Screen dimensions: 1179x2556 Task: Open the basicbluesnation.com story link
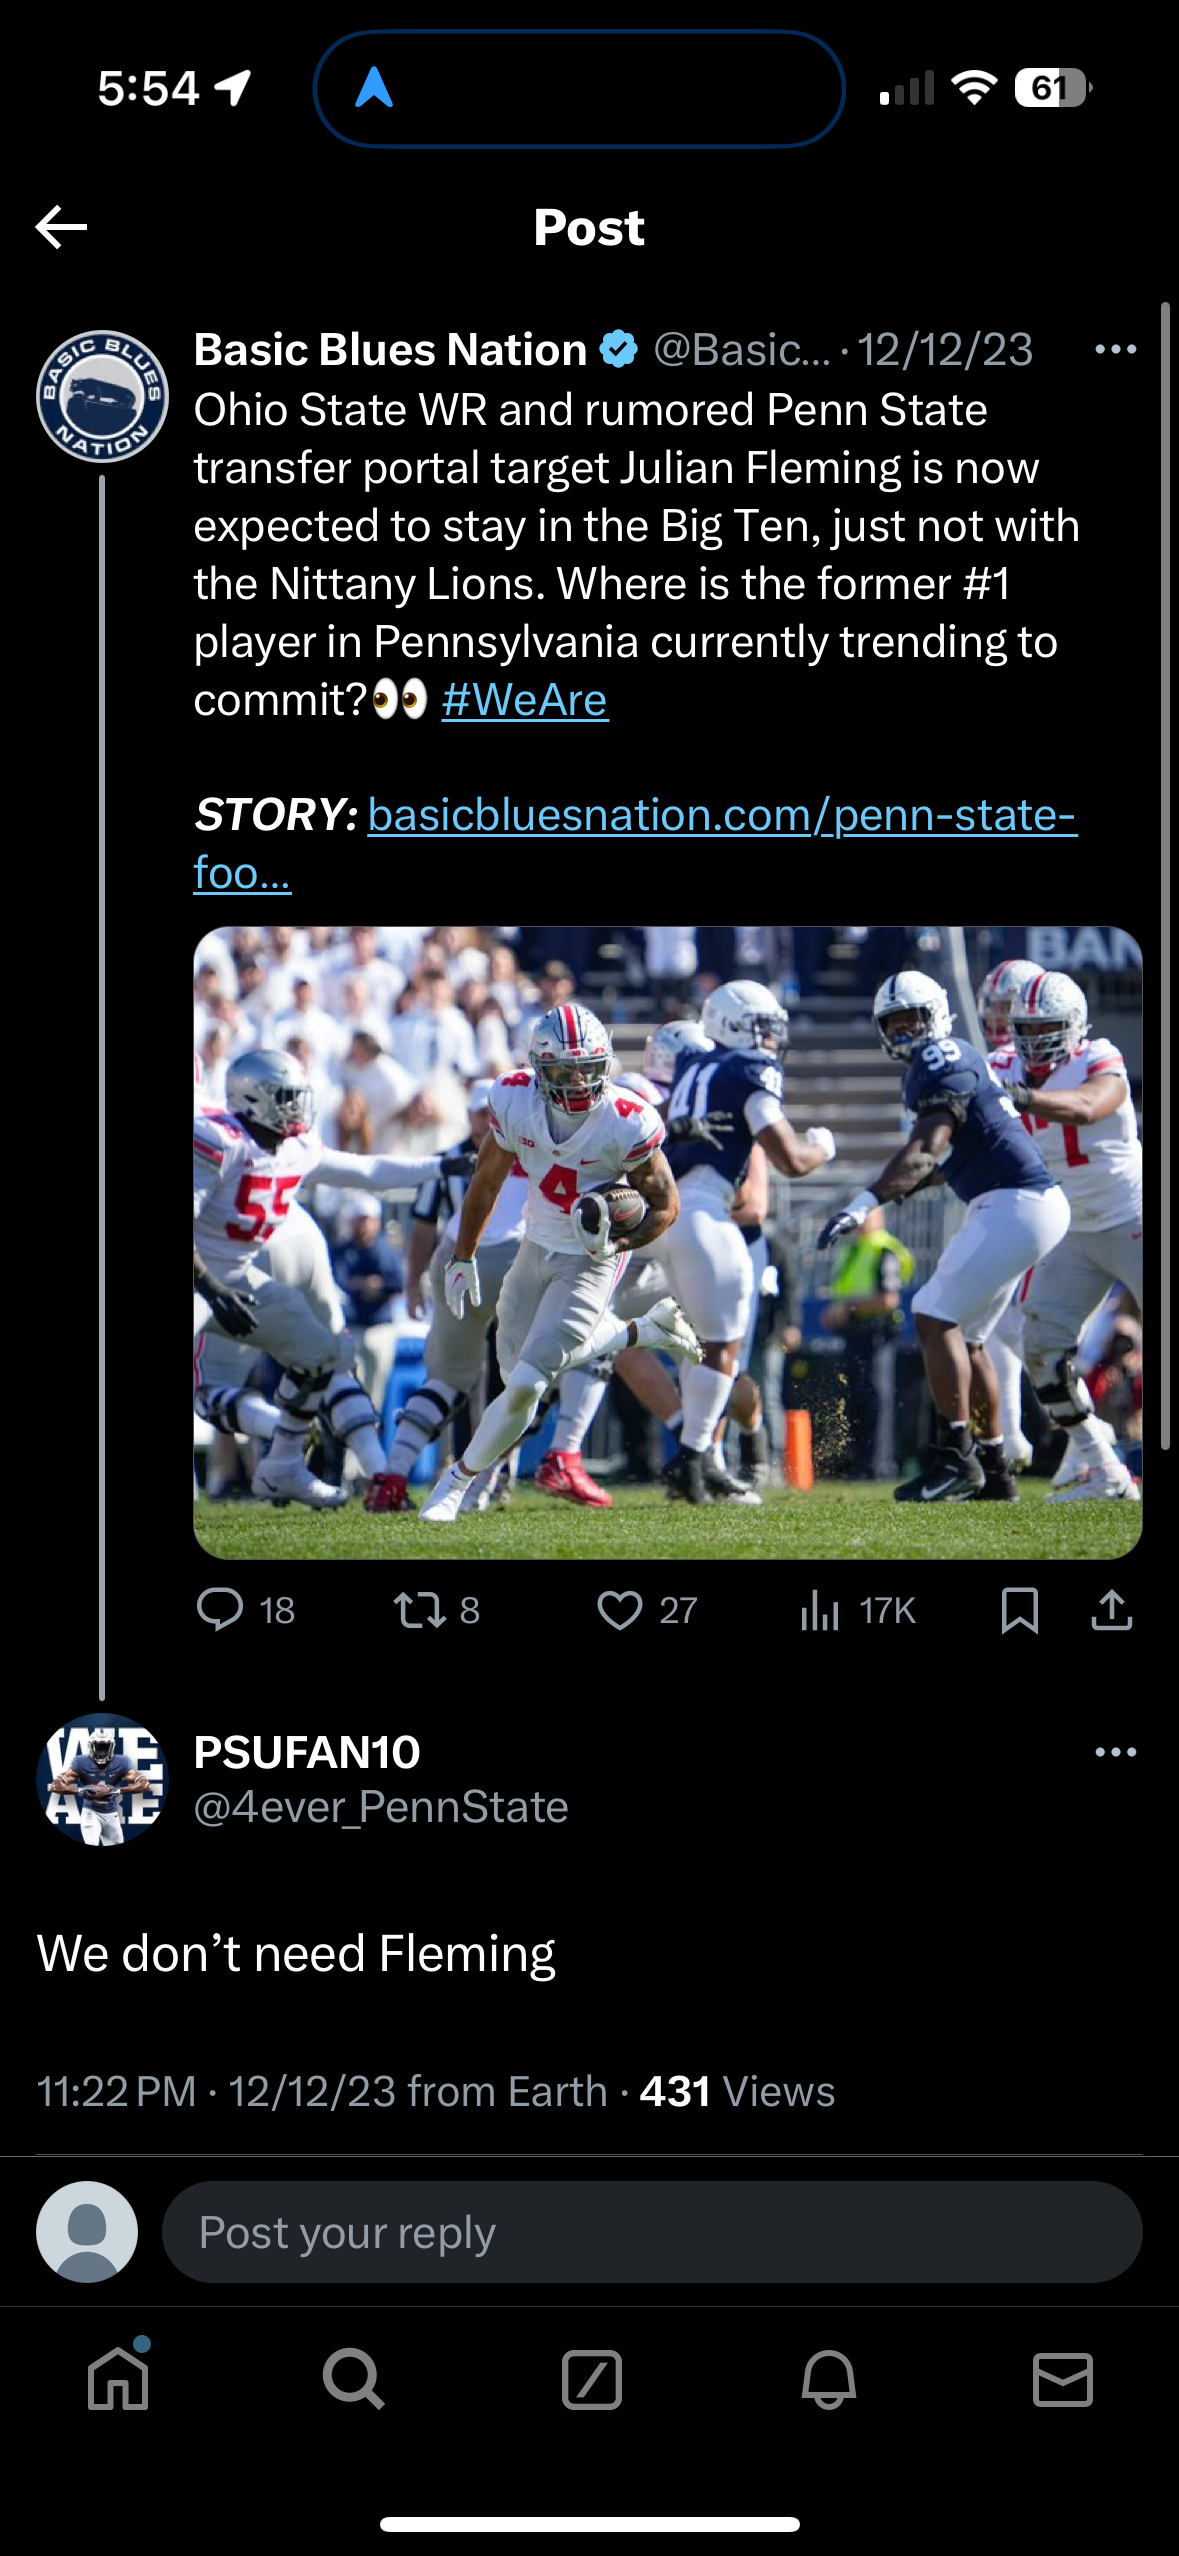pyautogui.click(x=720, y=818)
